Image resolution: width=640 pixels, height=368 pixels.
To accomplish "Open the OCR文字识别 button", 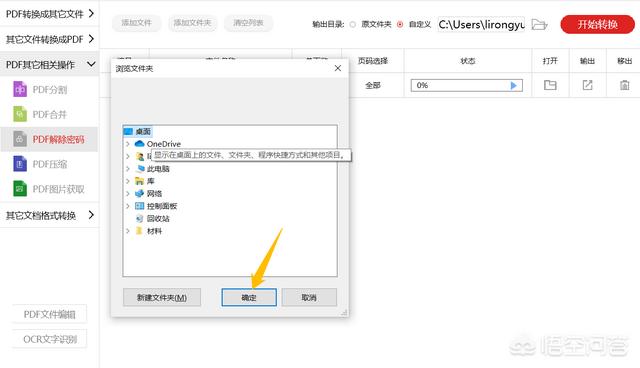I will (49, 339).
